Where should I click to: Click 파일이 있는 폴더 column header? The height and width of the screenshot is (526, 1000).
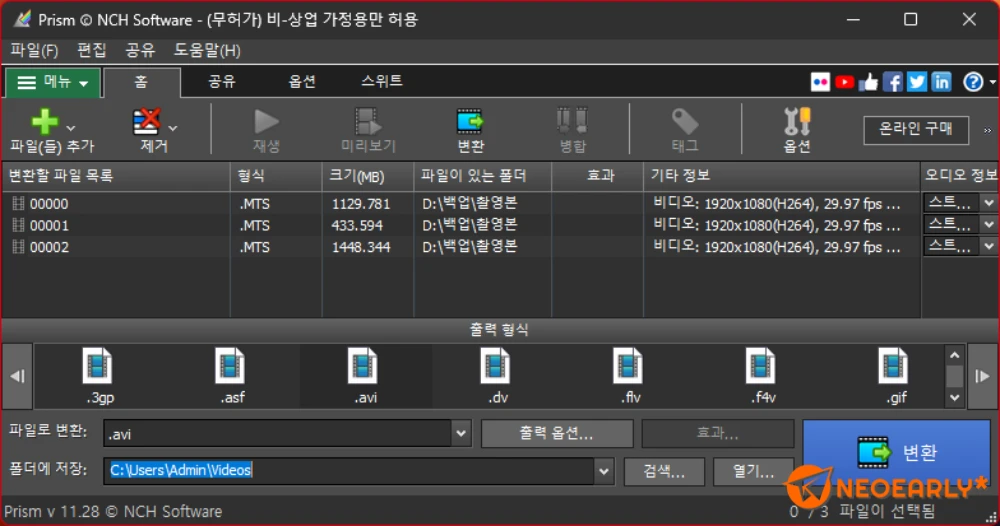point(483,176)
